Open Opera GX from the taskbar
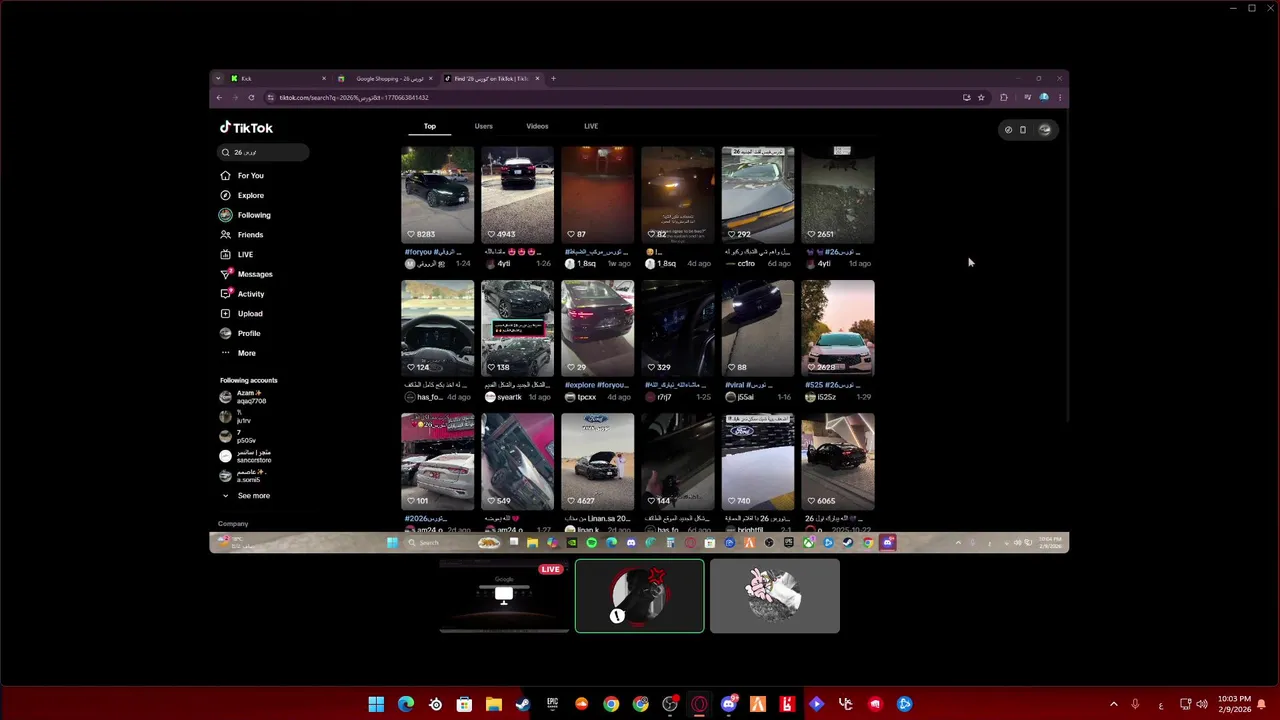This screenshot has height=720, width=1280. click(x=699, y=704)
